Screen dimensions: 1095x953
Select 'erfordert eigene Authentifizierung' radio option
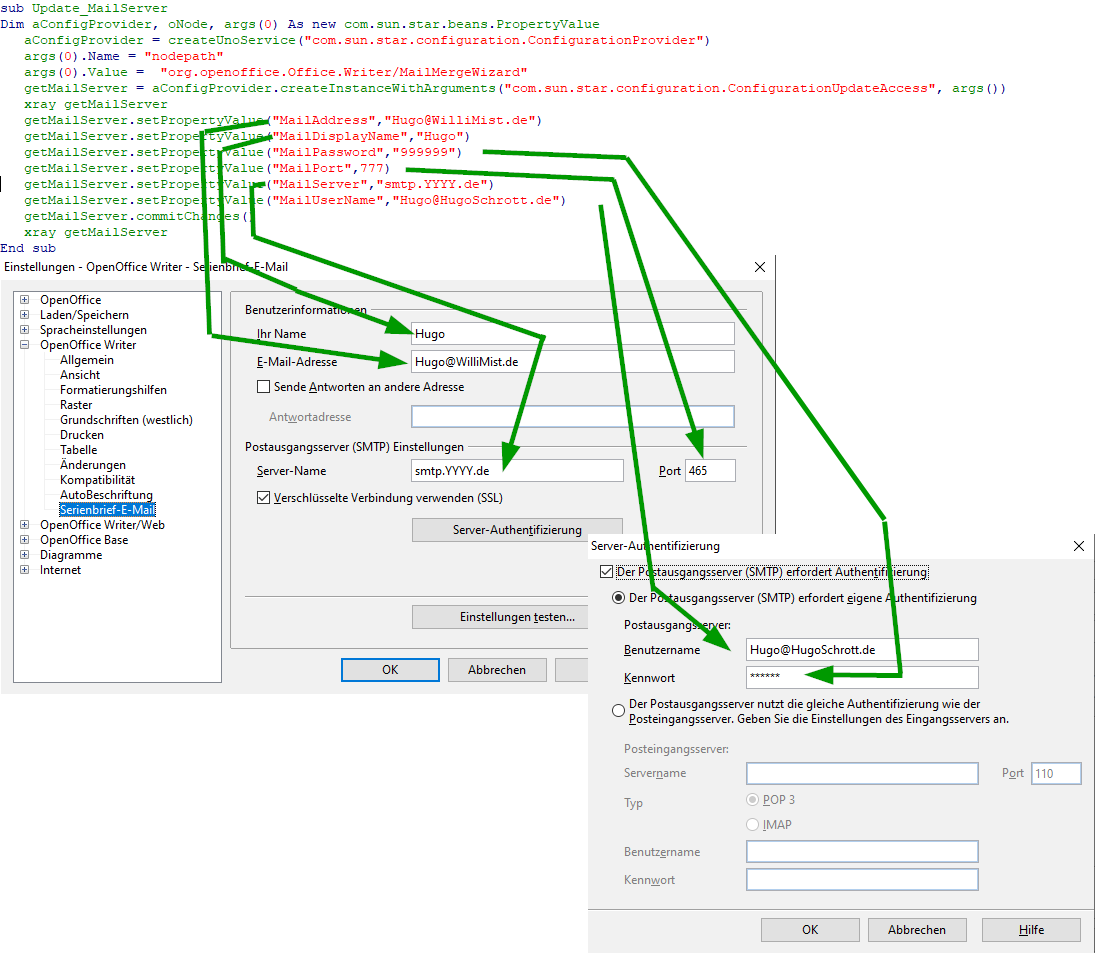[x=619, y=598]
